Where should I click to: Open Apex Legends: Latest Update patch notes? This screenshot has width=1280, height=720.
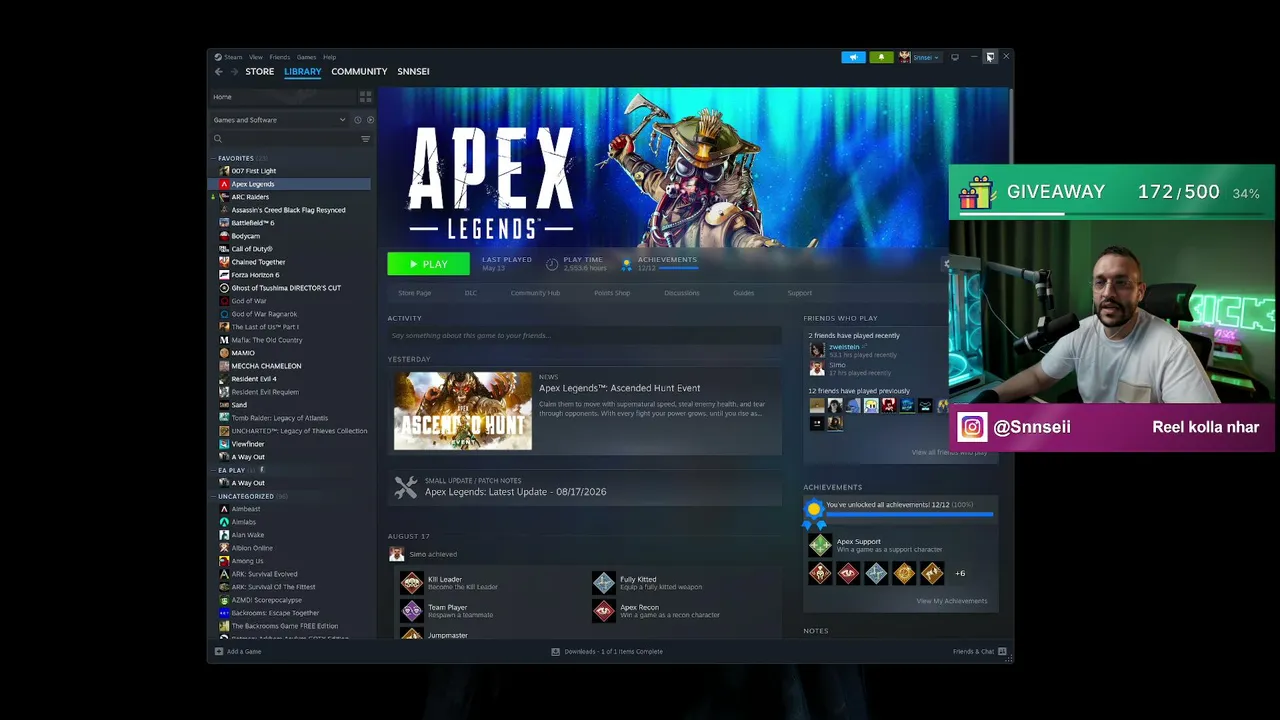(x=515, y=492)
